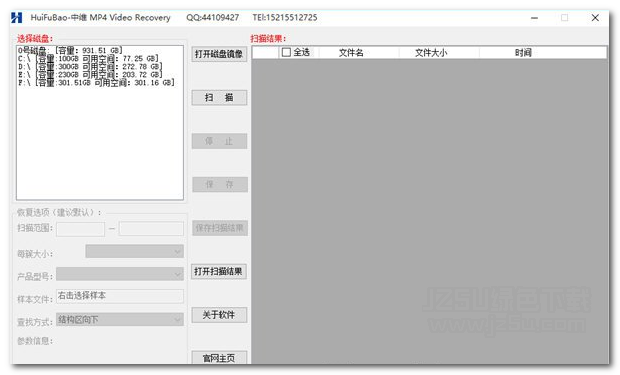
Task: Expand the 查找方式 search method dropdown
Action: pos(120,319)
